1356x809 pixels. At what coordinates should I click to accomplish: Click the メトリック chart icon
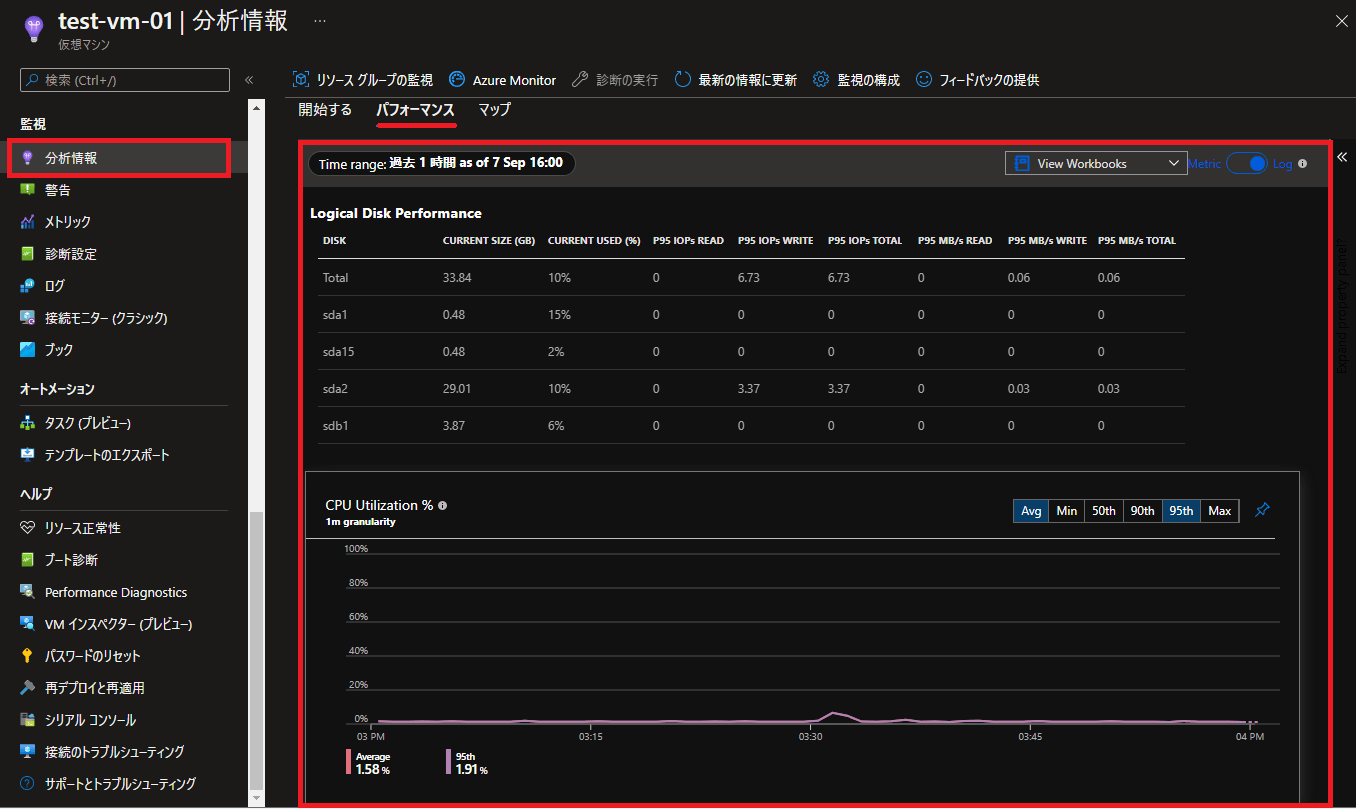28,222
